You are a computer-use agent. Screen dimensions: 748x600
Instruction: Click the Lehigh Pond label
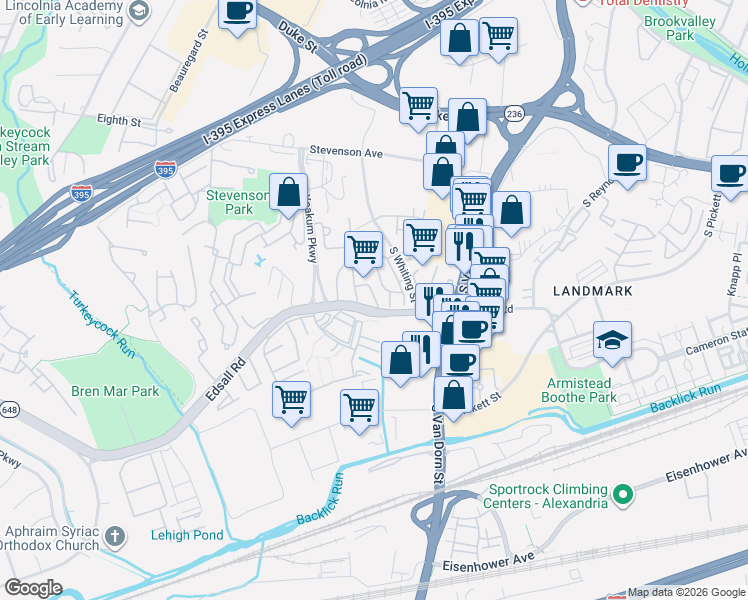[187, 535]
